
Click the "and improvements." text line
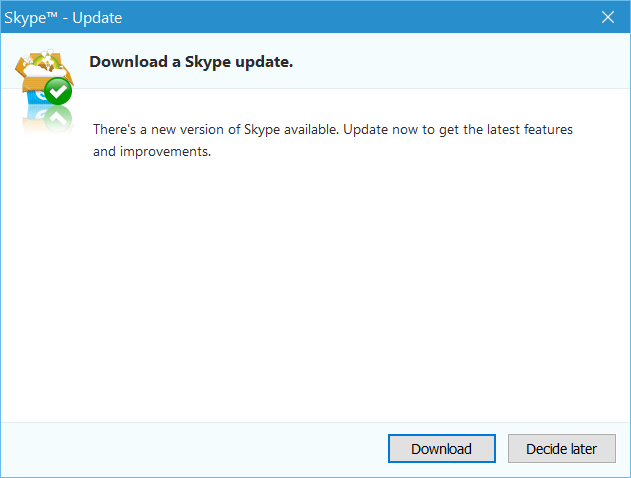click(x=152, y=153)
